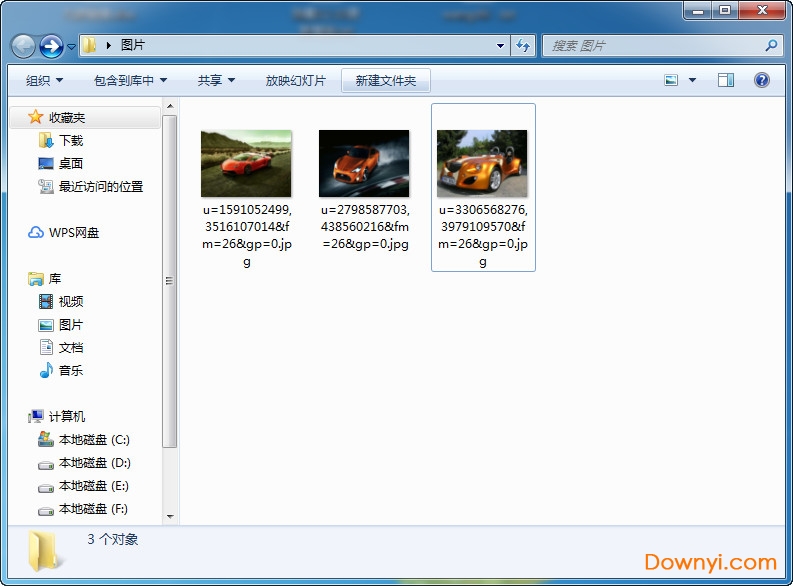Open 本地磁盘 (C:)
793x586 pixels.
tap(94, 440)
